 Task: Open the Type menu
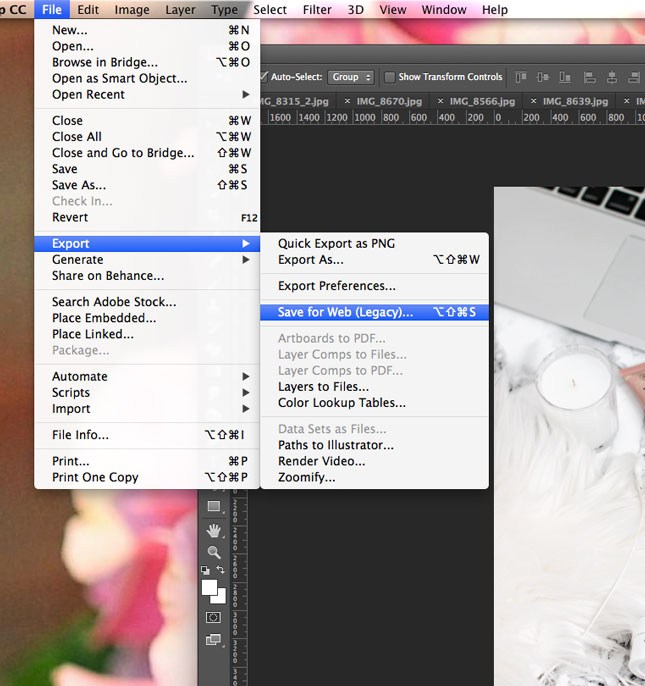pos(224,9)
